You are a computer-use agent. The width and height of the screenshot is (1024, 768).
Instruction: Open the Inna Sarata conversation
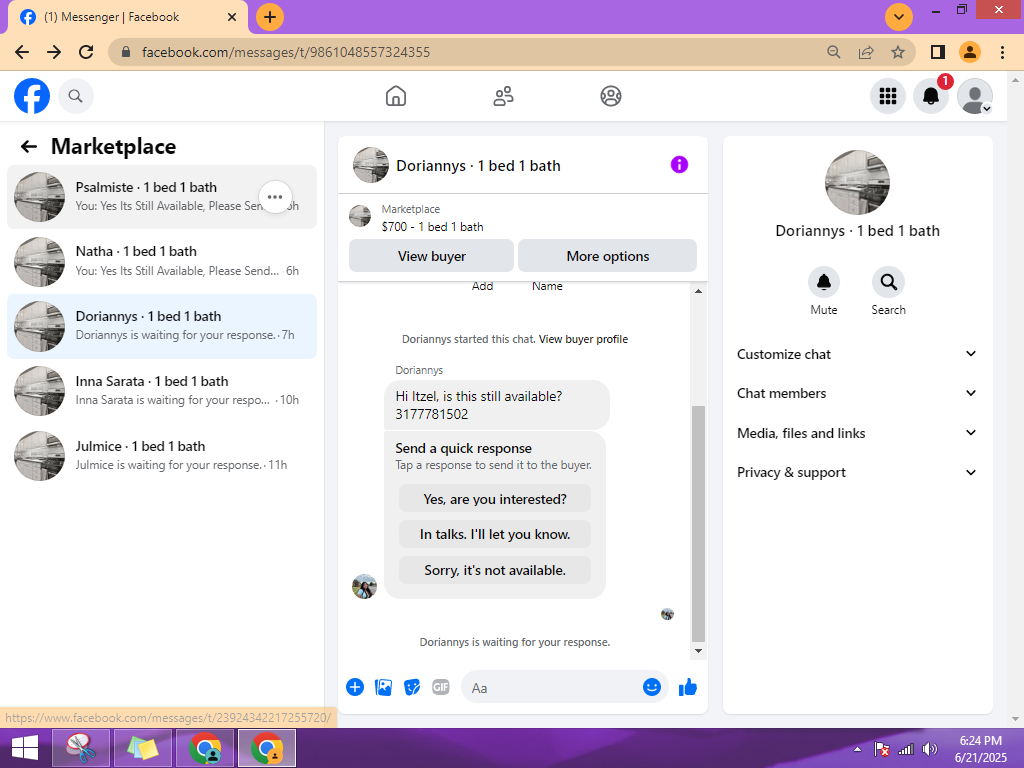[x=162, y=391]
